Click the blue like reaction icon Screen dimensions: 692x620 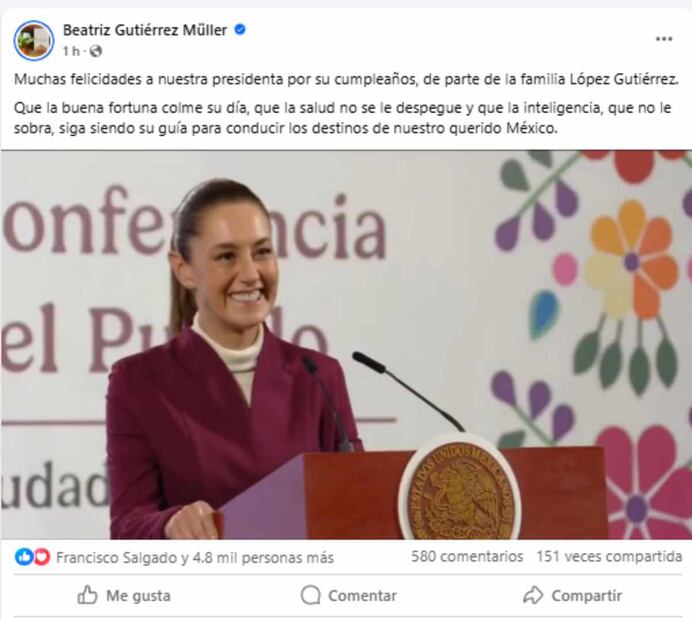[24, 557]
